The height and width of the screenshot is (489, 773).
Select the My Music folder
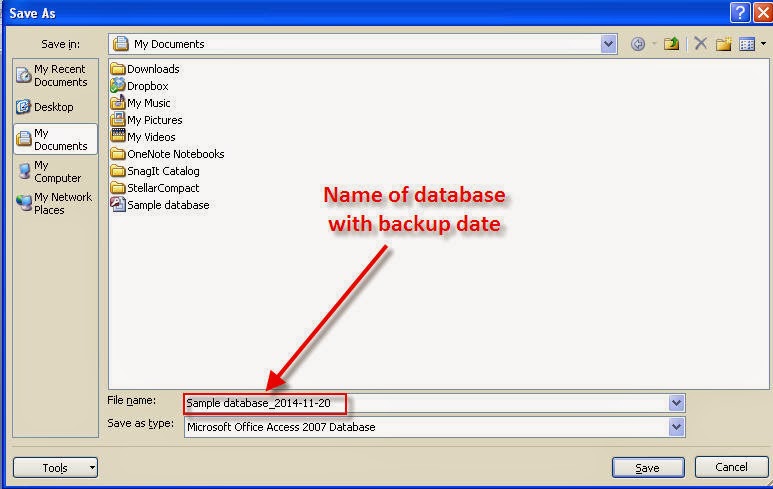141,103
